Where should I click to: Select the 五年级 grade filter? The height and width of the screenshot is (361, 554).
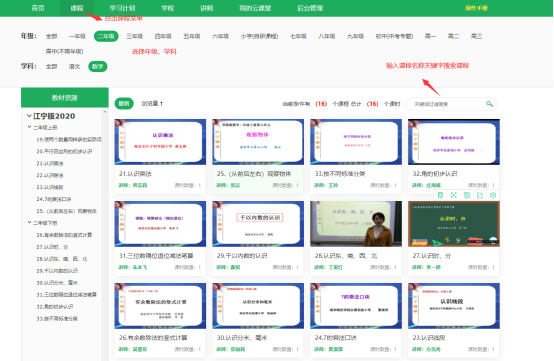pyautogui.click(x=192, y=36)
